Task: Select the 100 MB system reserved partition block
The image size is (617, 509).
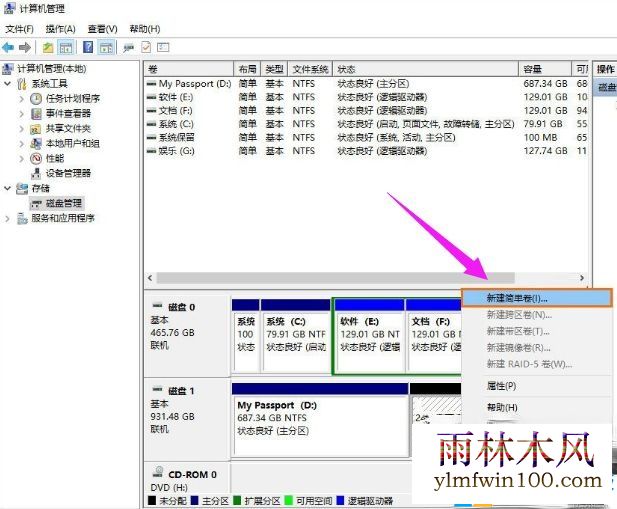Action: pyautogui.click(x=246, y=335)
